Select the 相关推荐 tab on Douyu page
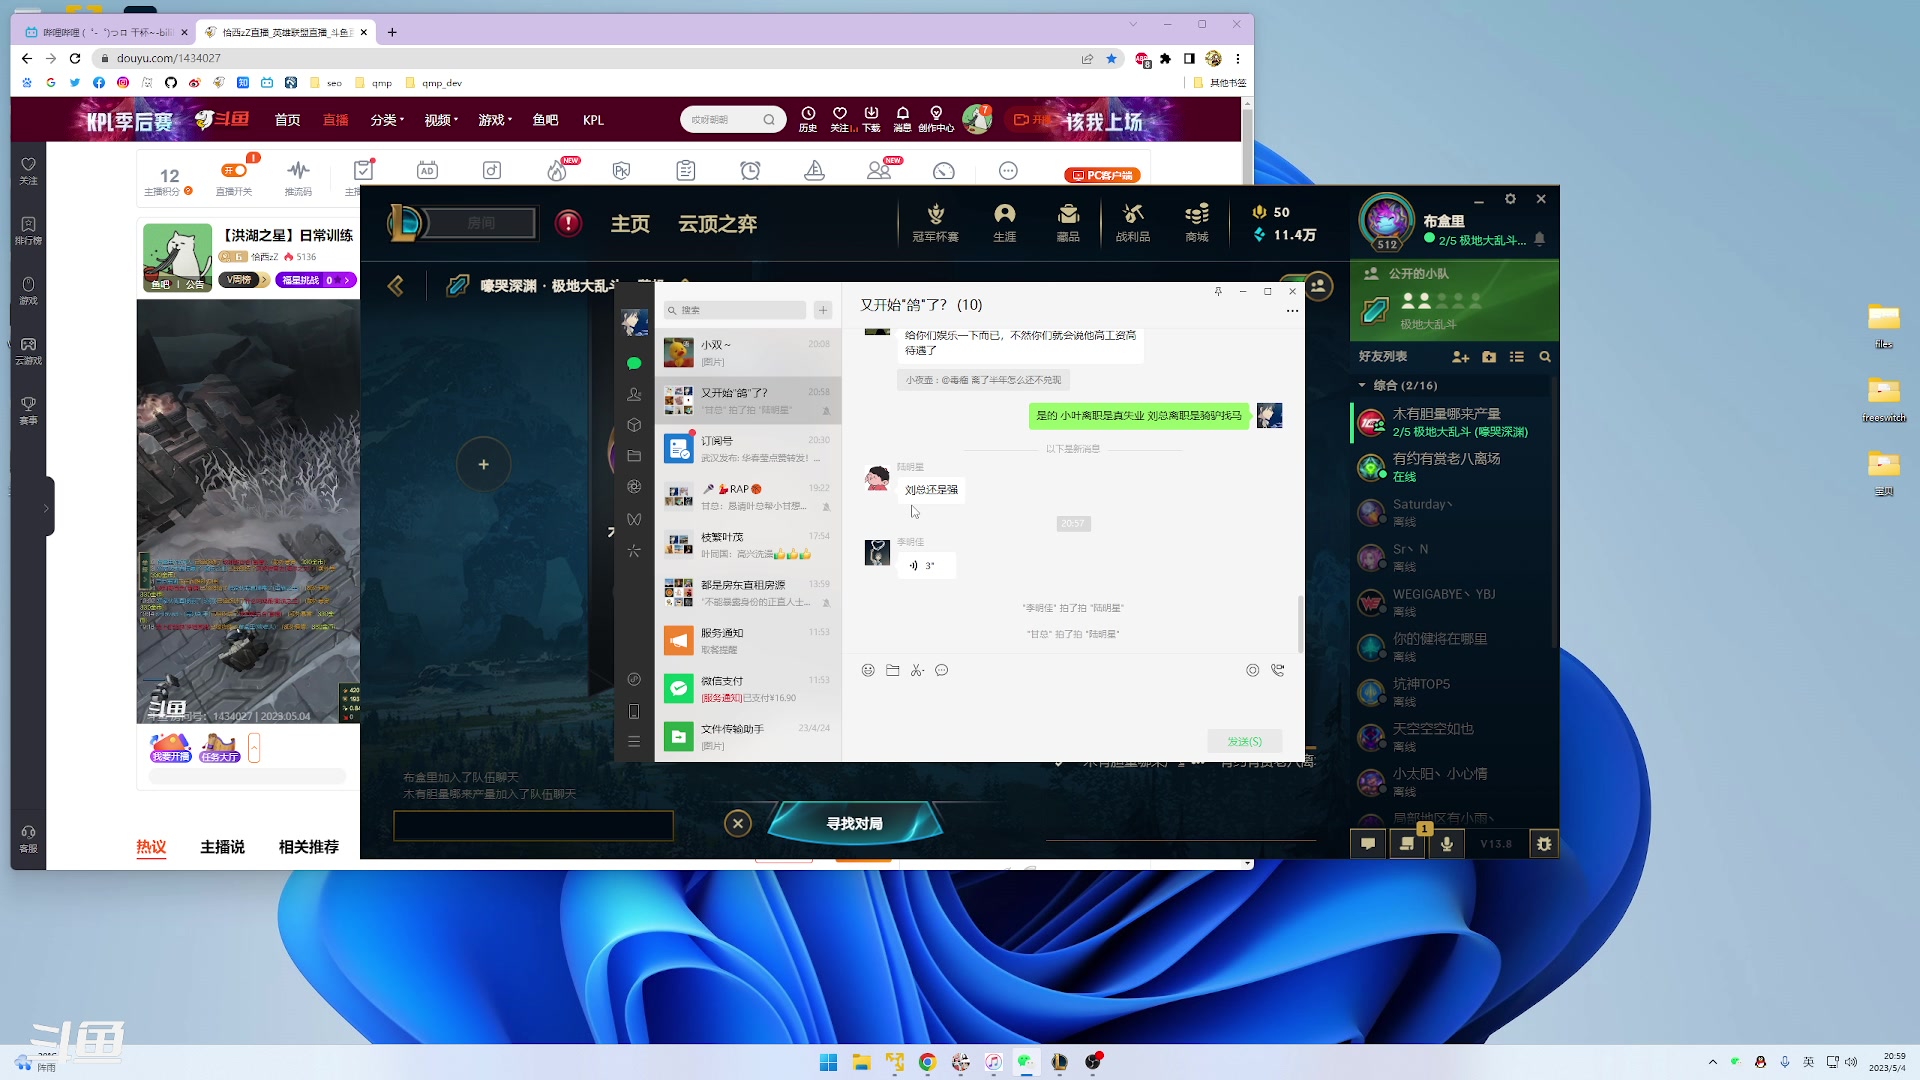 click(x=308, y=847)
